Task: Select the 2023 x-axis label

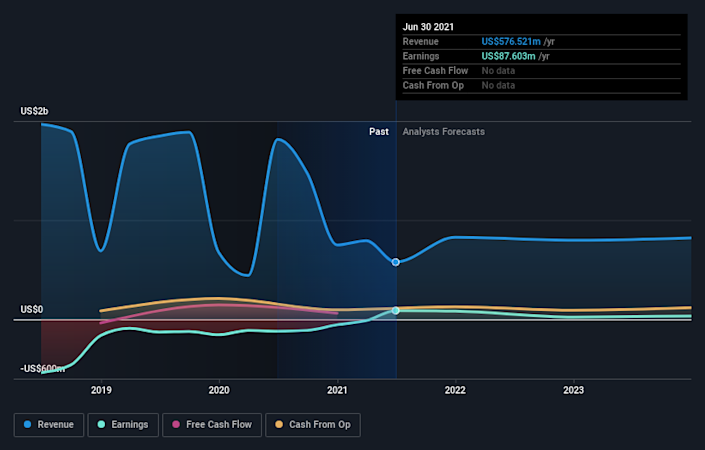Action: point(573,390)
